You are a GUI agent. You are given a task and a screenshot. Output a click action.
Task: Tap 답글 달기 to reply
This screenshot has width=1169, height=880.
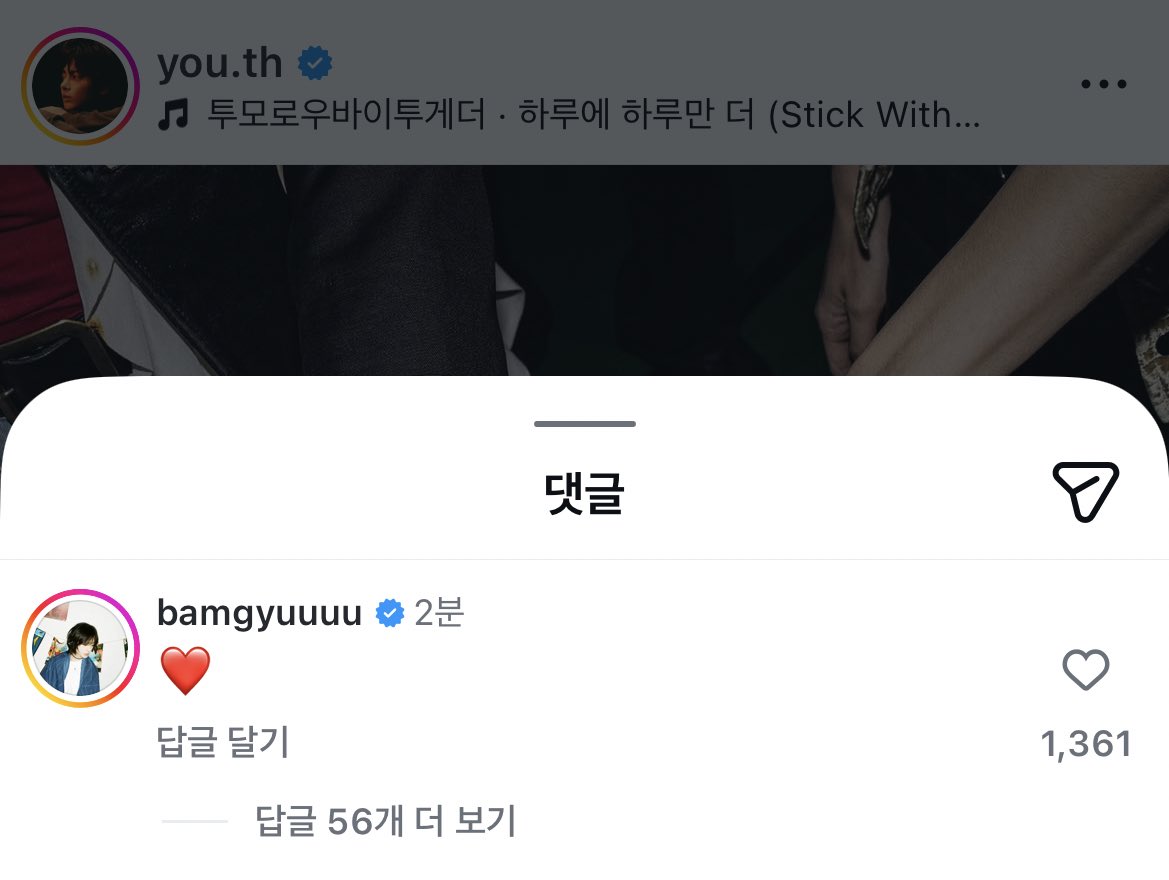click(x=223, y=742)
